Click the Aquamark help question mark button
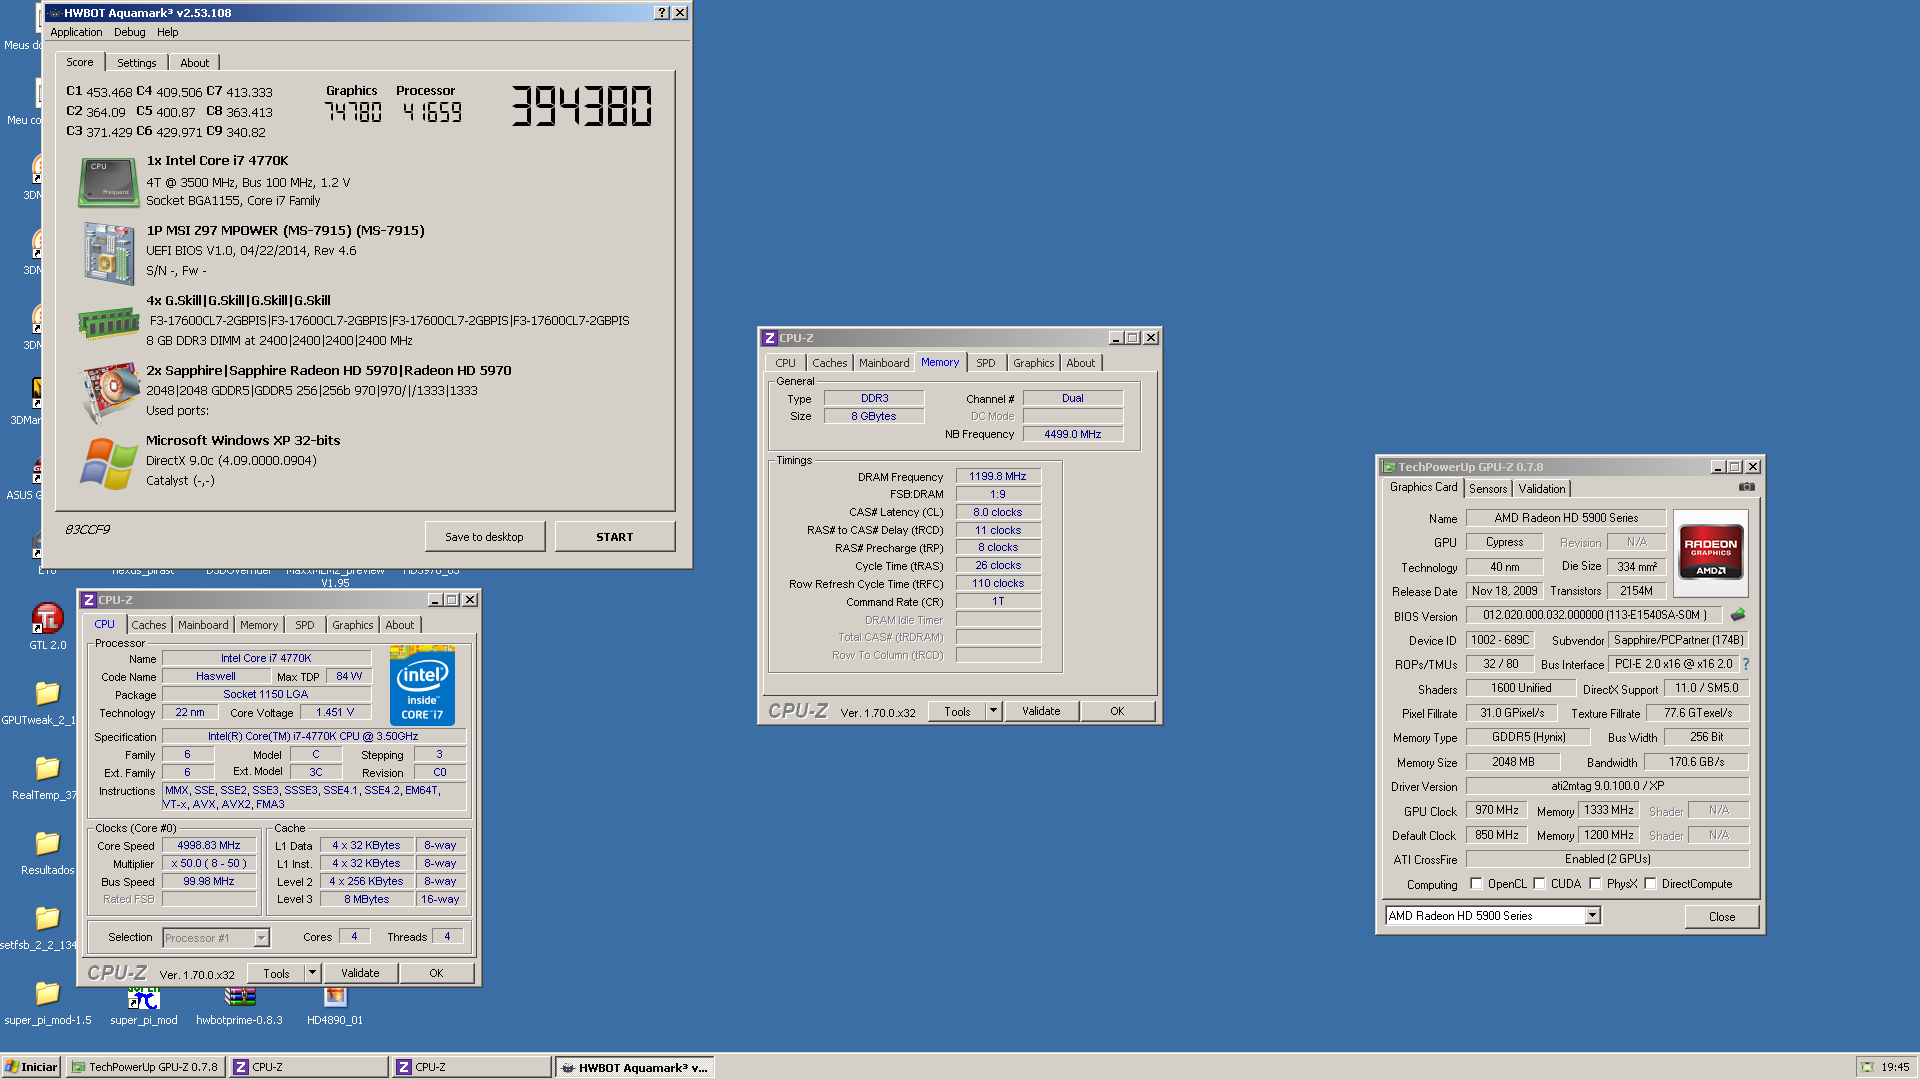 (661, 13)
